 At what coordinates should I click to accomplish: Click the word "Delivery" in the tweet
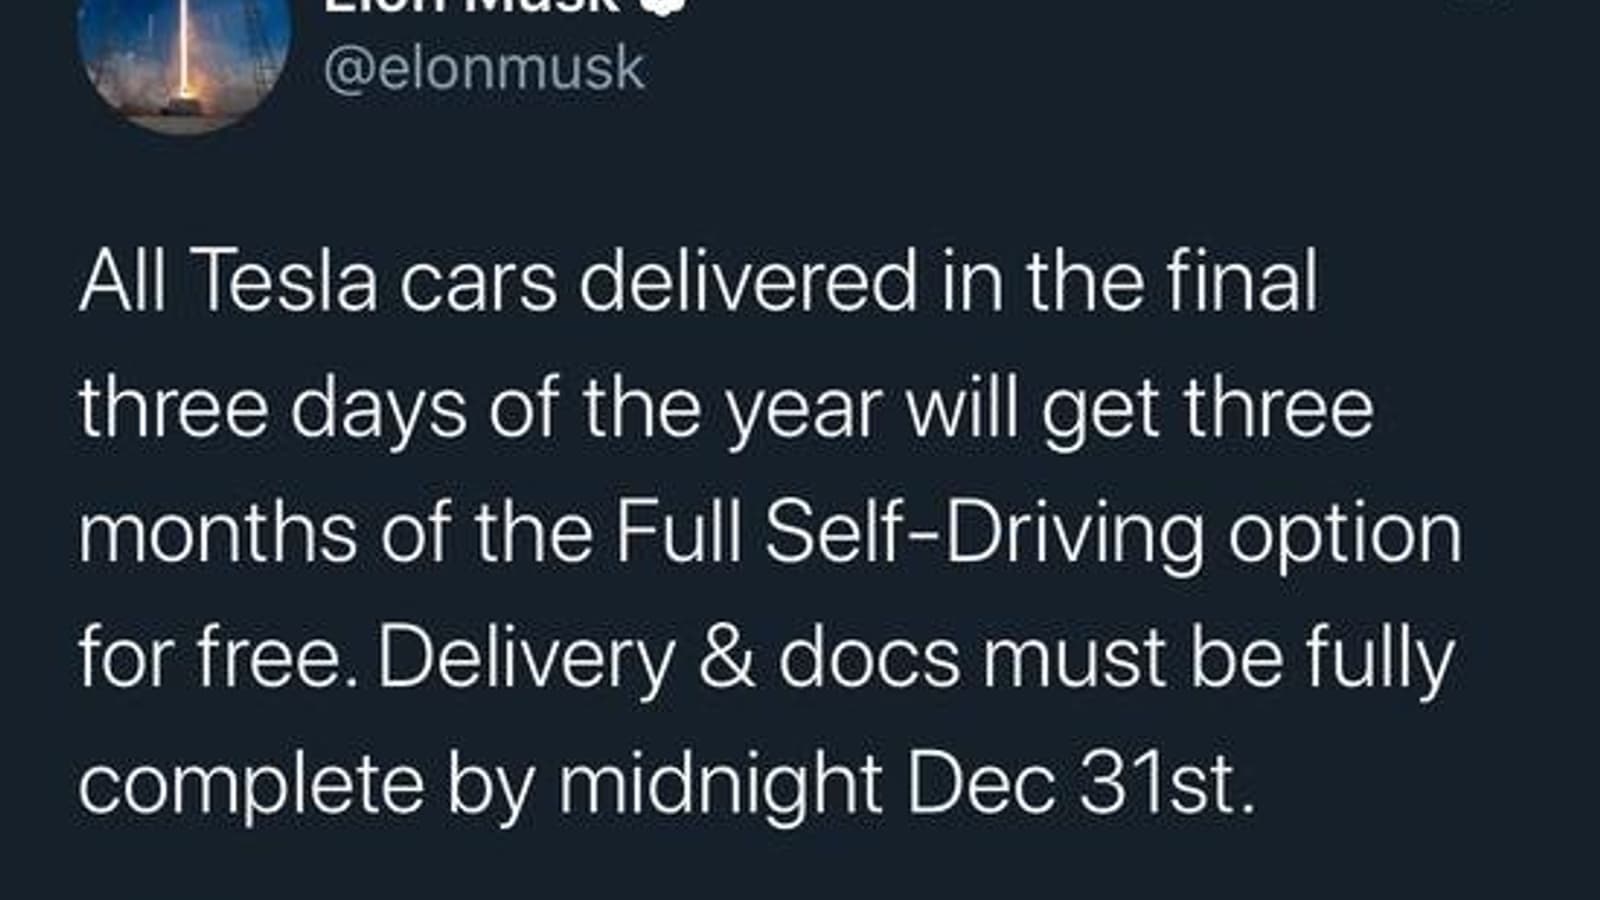526,658
